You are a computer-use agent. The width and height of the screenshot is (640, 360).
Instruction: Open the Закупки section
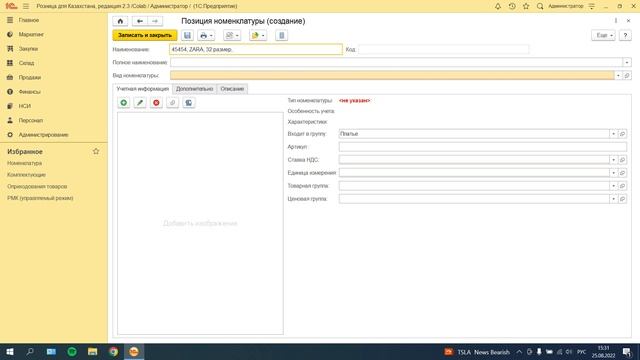click(28, 49)
